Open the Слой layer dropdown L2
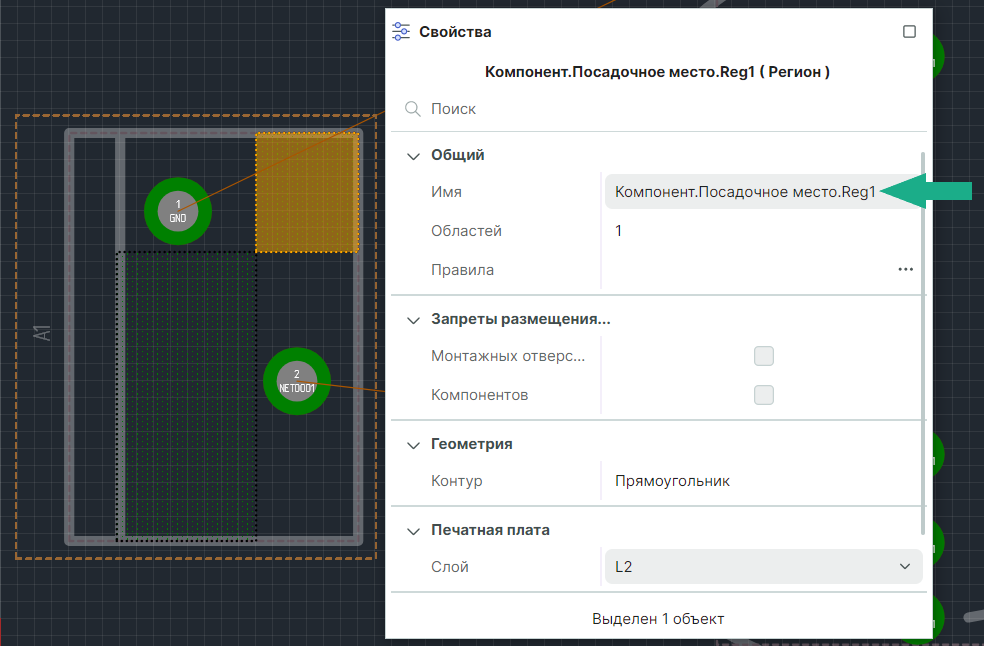 coord(763,567)
